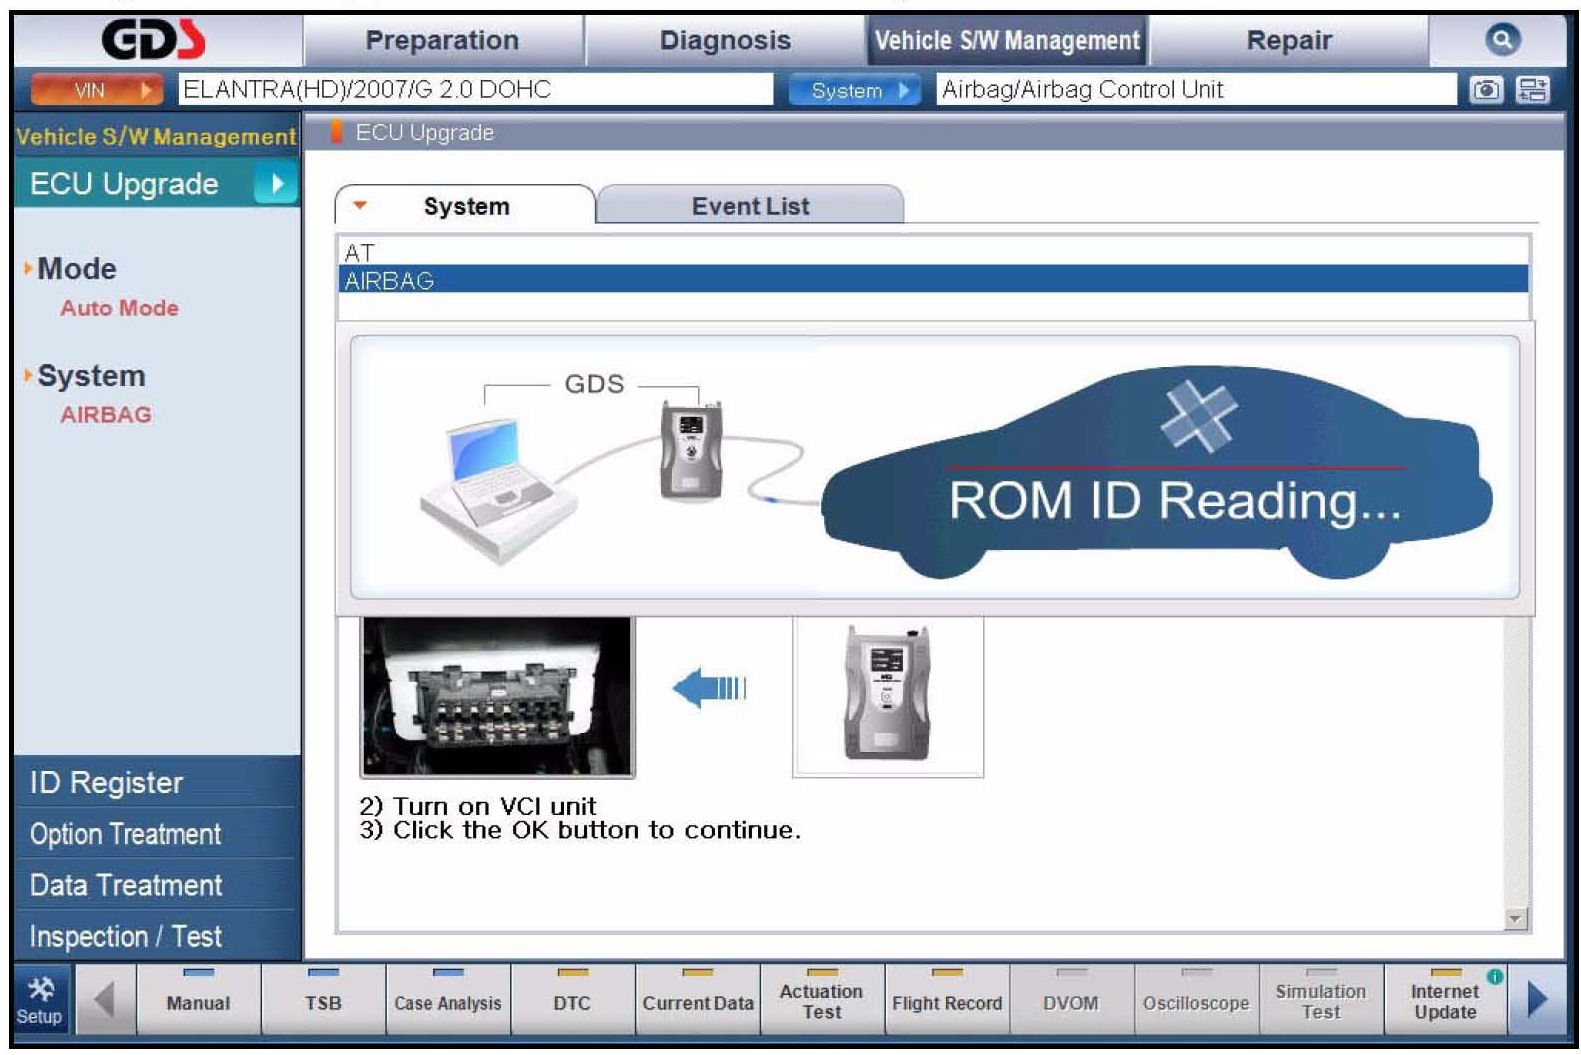
Task: Select AIRBAG in the system list
Action: click(x=933, y=279)
